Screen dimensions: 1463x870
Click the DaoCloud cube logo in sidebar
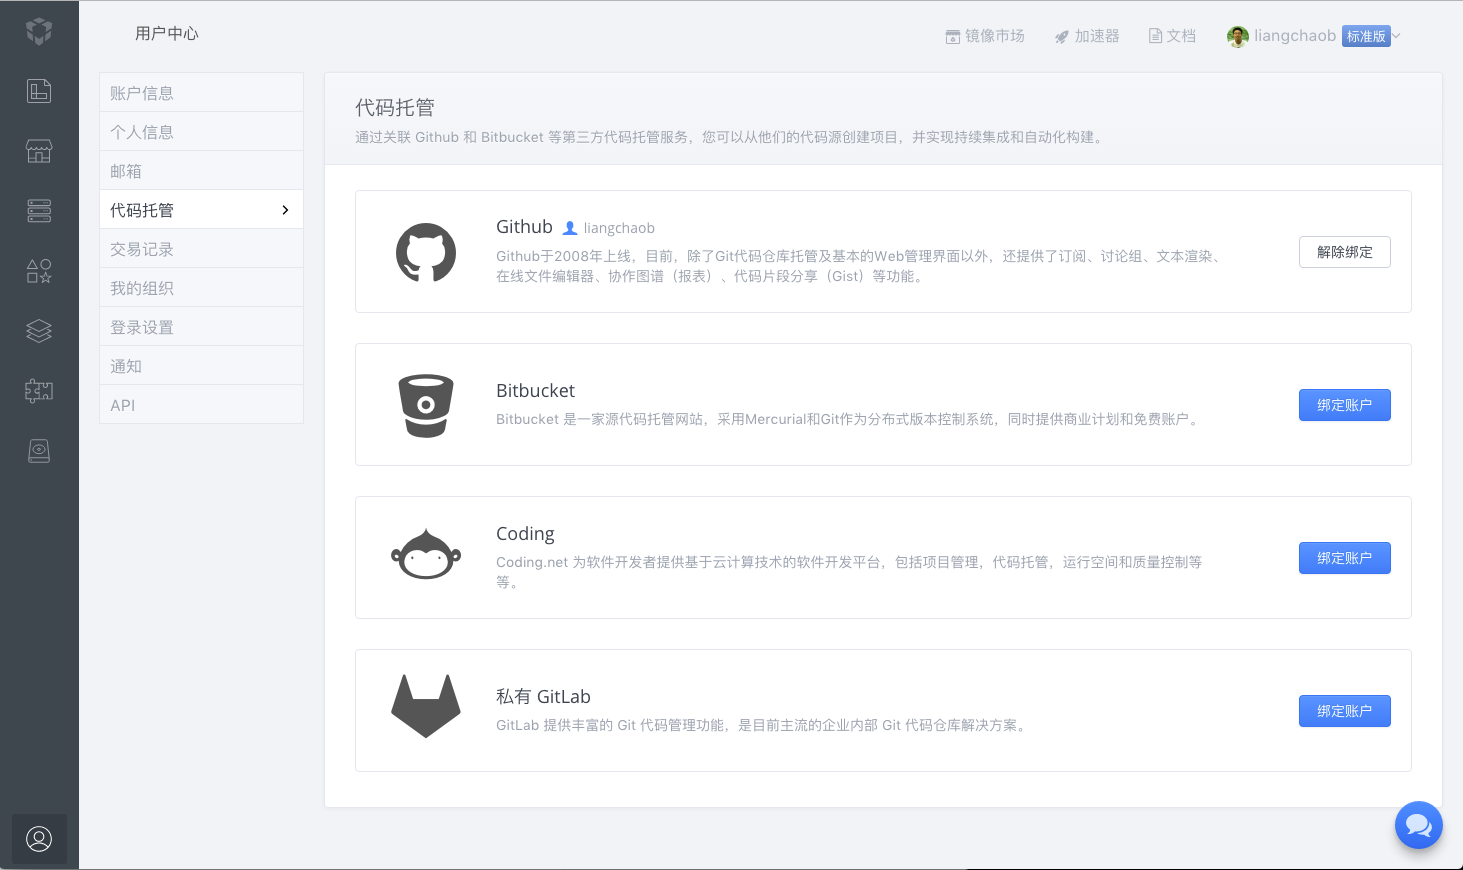[39, 31]
